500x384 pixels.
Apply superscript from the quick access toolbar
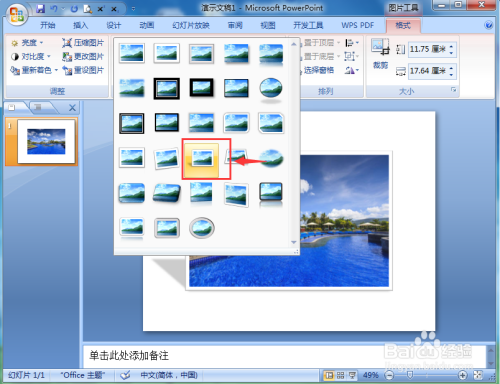(x=100, y=9)
